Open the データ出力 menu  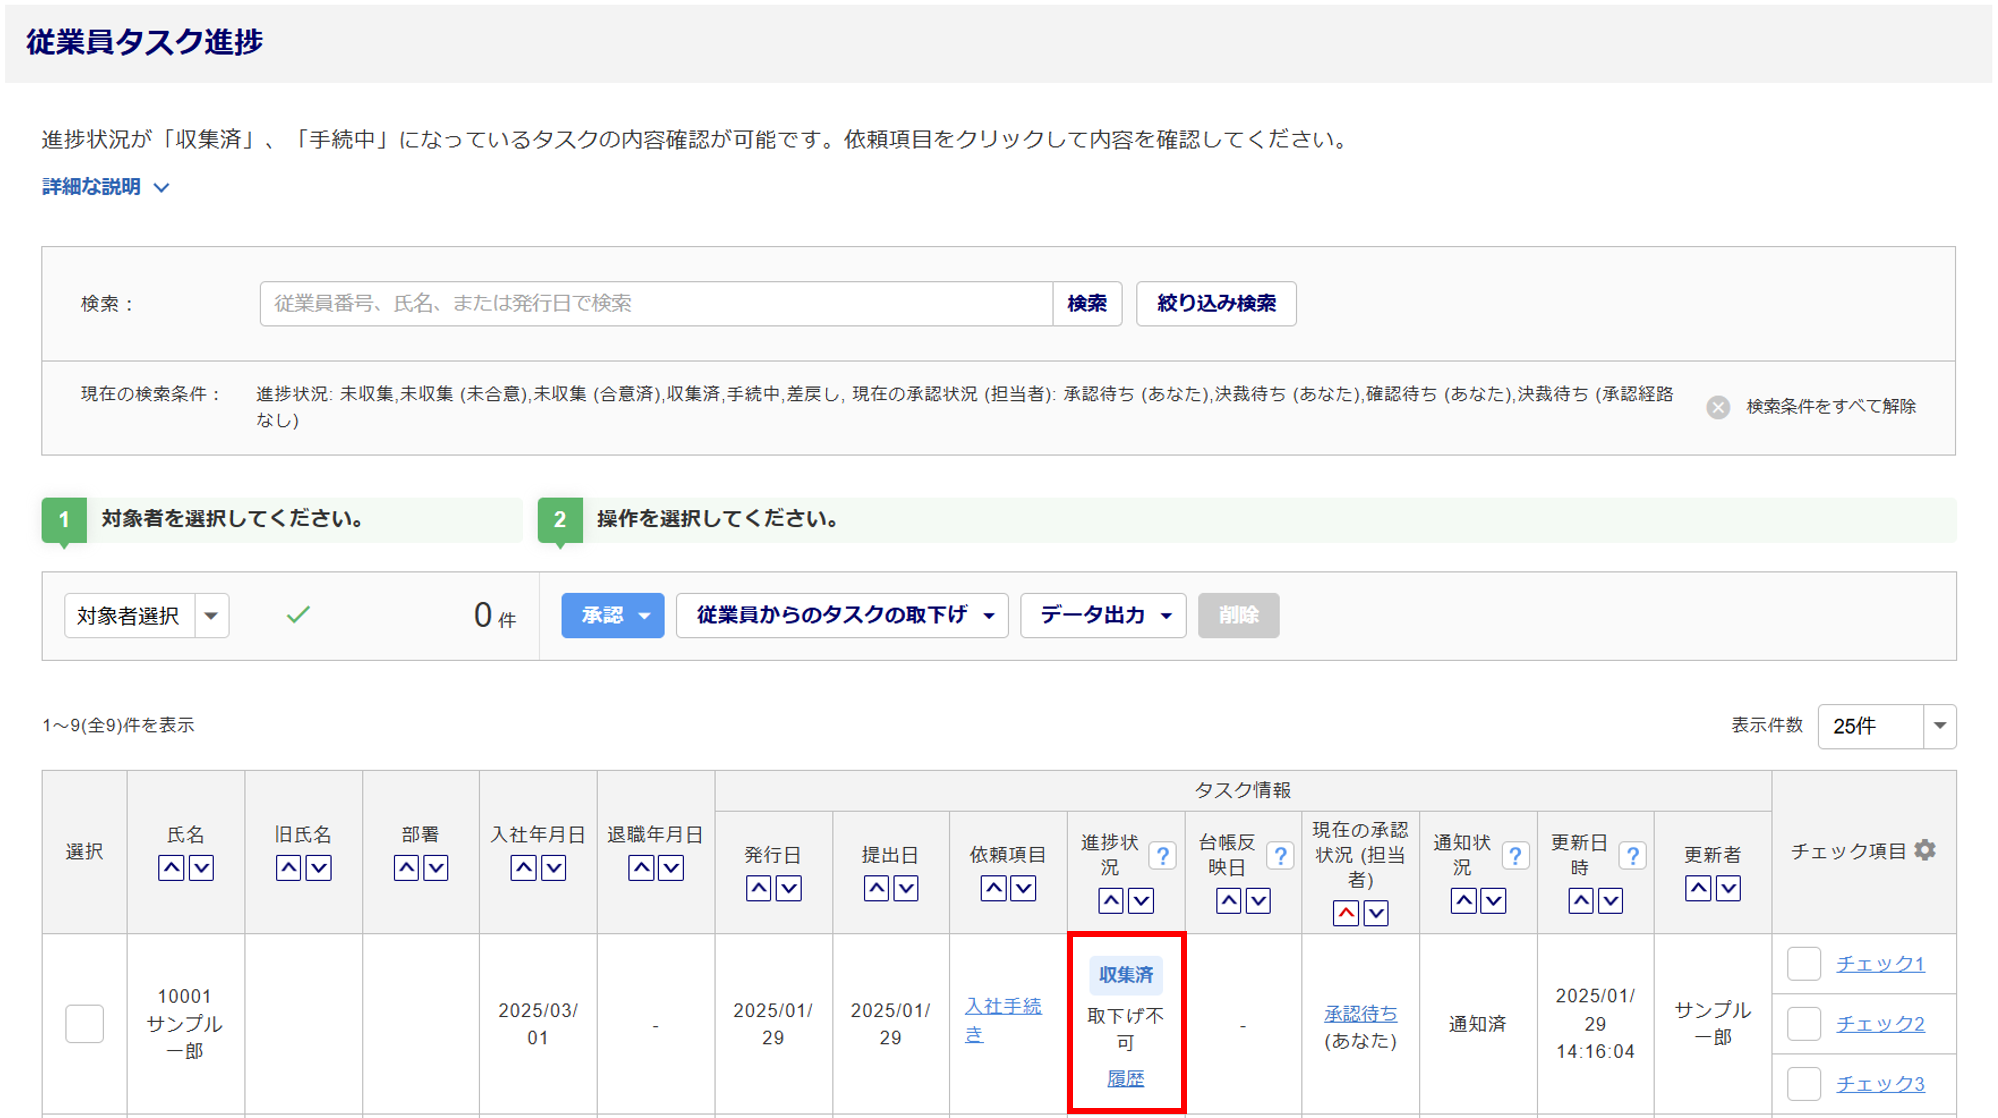coord(1103,616)
